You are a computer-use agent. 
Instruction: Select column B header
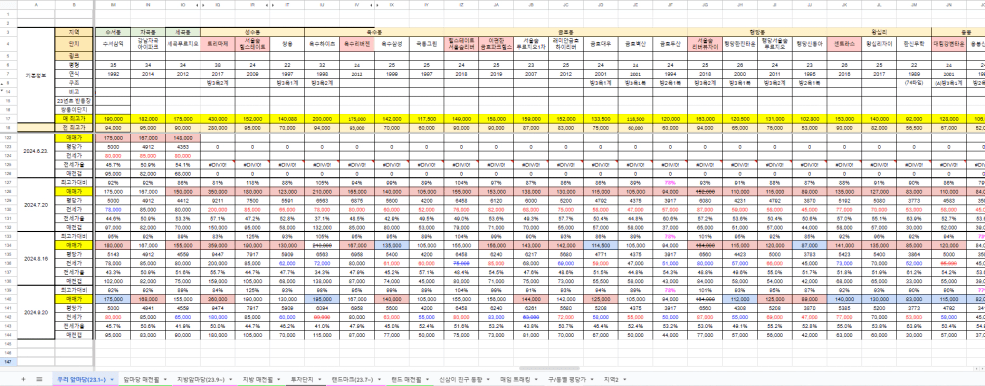[x=74, y=5]
